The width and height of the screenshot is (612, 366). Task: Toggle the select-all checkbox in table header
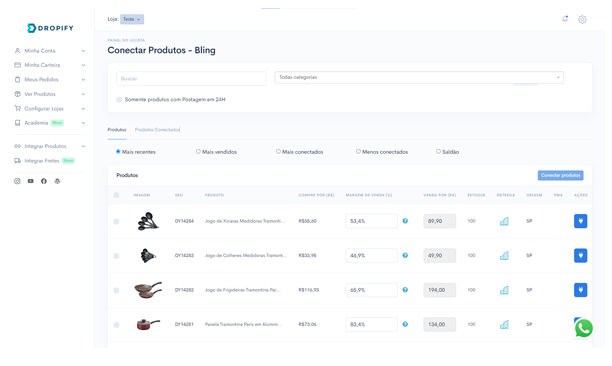[x=116, y=195]
